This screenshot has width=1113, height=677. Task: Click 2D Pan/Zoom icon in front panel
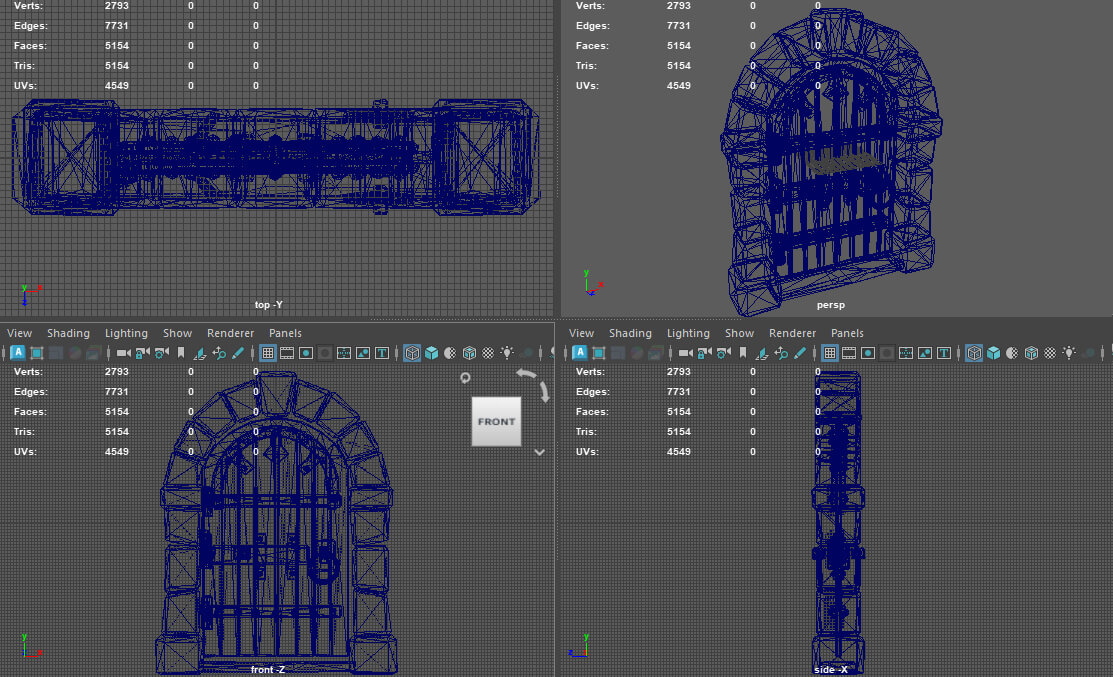click(219, 353)
